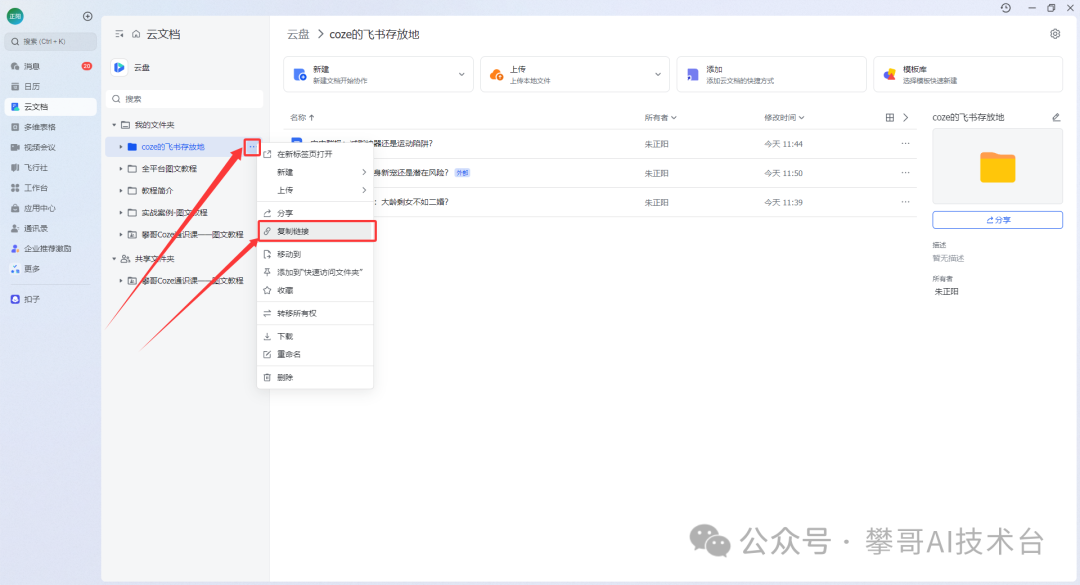The height and width of the screenshot is (585, 1080).
Task: Open 上传 submenu in context menu
Action: pyautogui.click(x=315, y=190)
